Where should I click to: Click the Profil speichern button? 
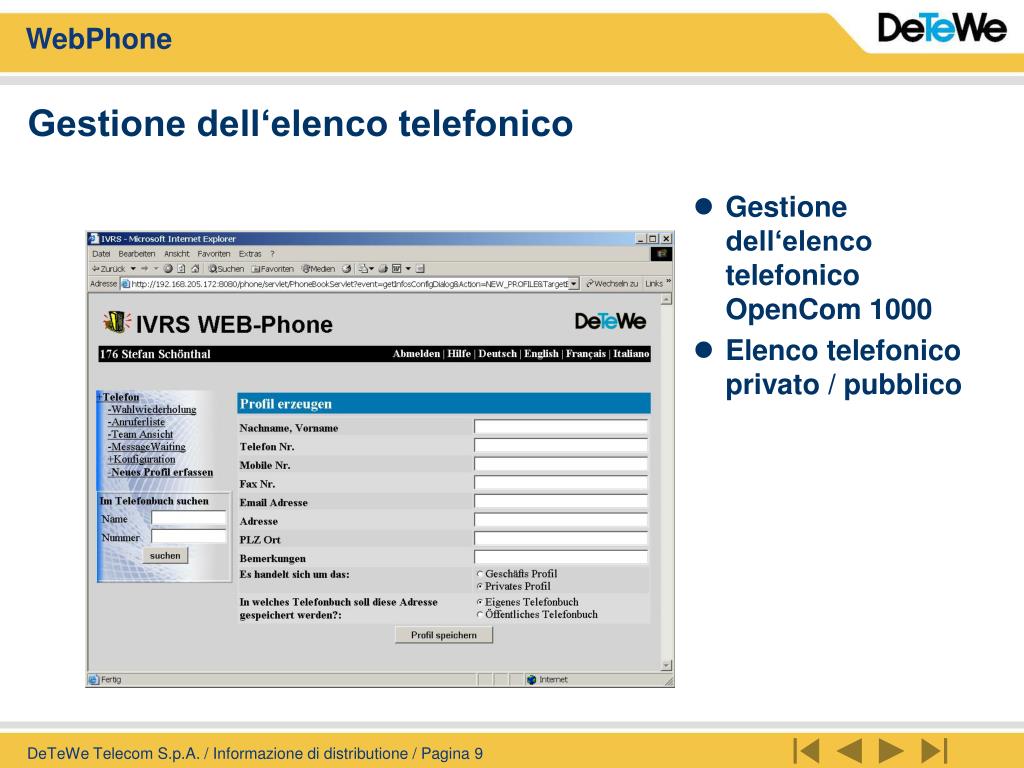click(444, 635)
